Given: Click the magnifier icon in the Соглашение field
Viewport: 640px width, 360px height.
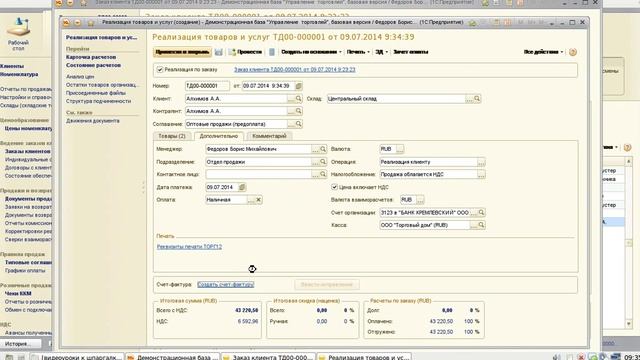Looking at the screenshot, I should pos(298,124).
